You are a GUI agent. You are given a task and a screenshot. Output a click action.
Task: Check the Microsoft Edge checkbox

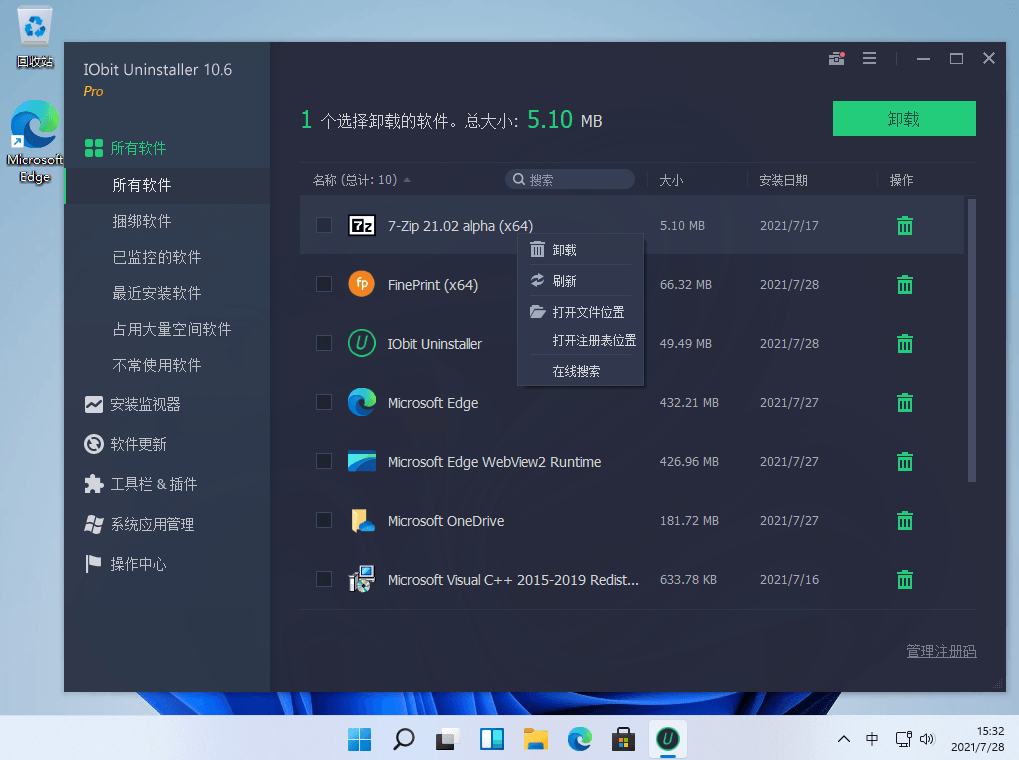coord(324,402)
